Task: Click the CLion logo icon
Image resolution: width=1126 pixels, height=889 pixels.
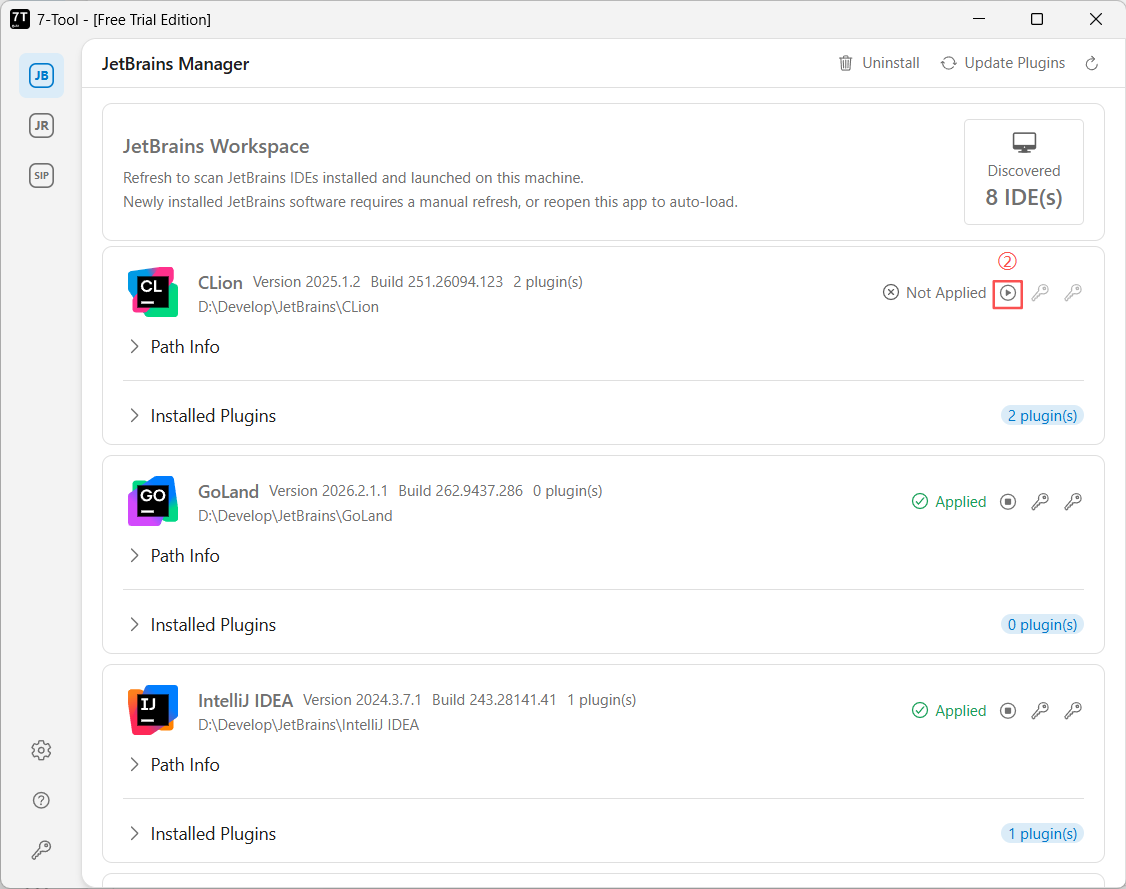Action: click(153, 292)
